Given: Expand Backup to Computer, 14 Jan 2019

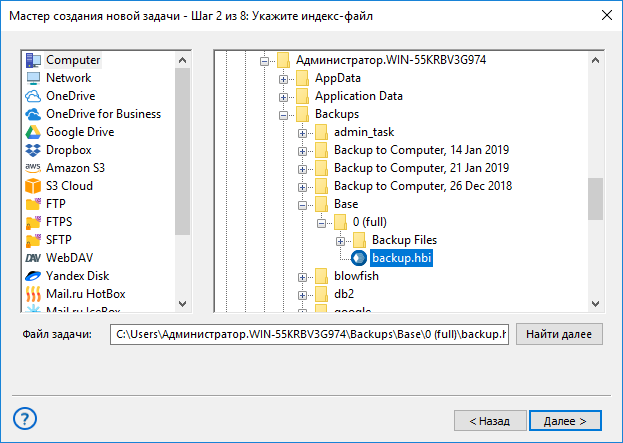Looking at the screenshot, I should tap(302, 151).
